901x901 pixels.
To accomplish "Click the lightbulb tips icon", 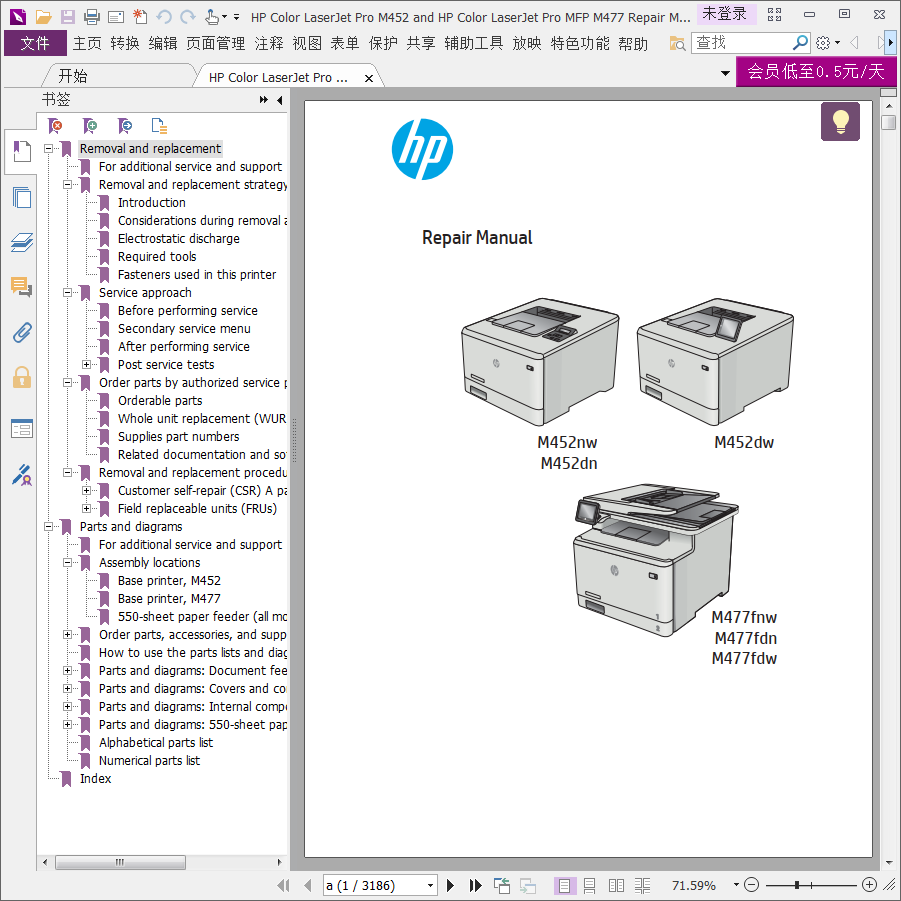I will [840, 121].
